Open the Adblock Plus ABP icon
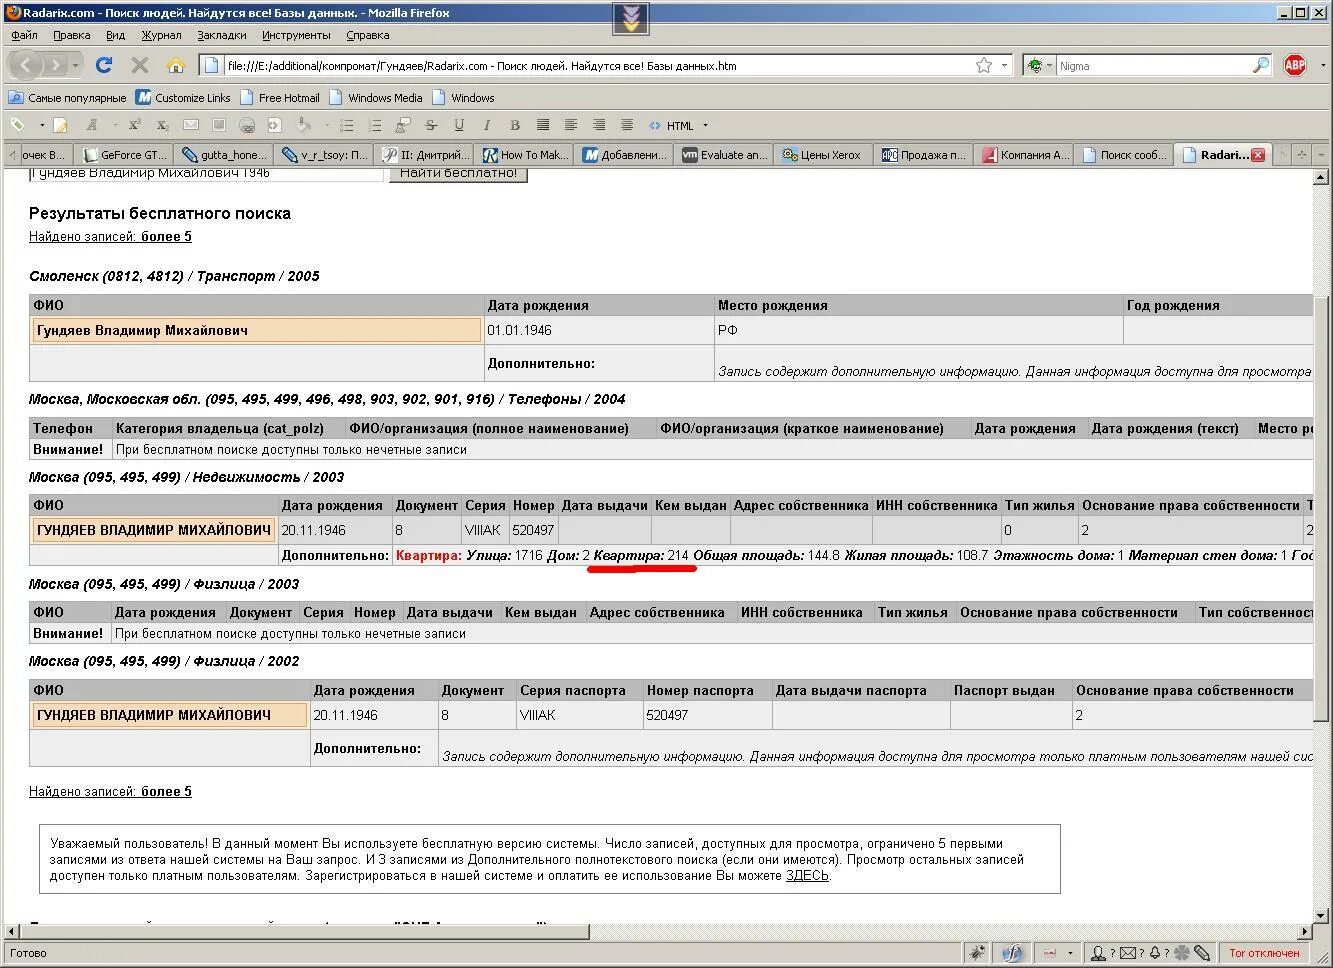 pos(1295,66)
